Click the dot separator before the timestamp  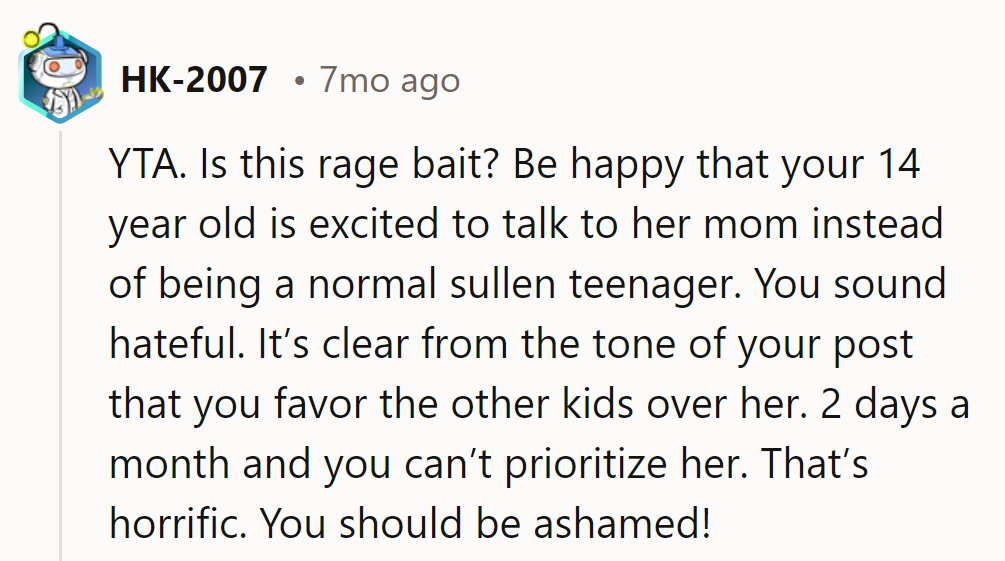(x=299, y=80)
